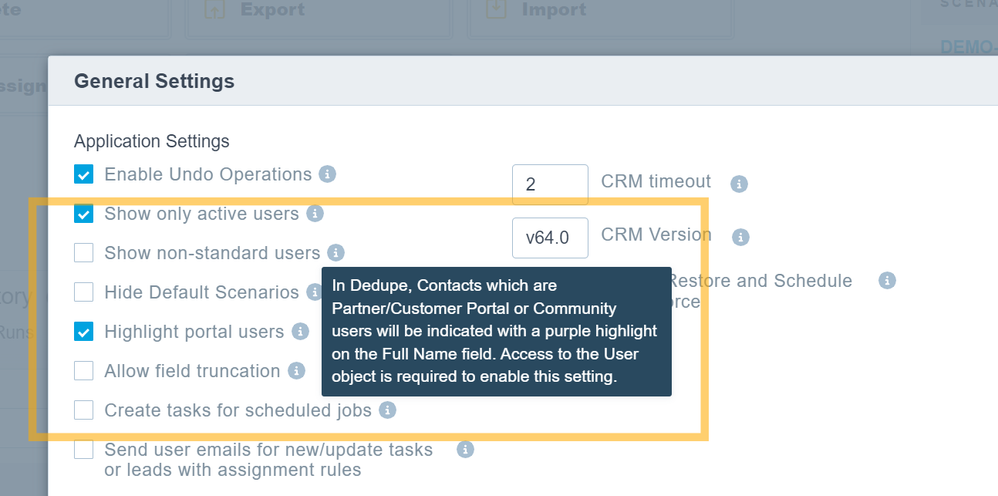Image resolution: width=998 pixels, height=496 pixels.
Task: Click info icon next to Show only active users
Action: click(x=314, y=214)
